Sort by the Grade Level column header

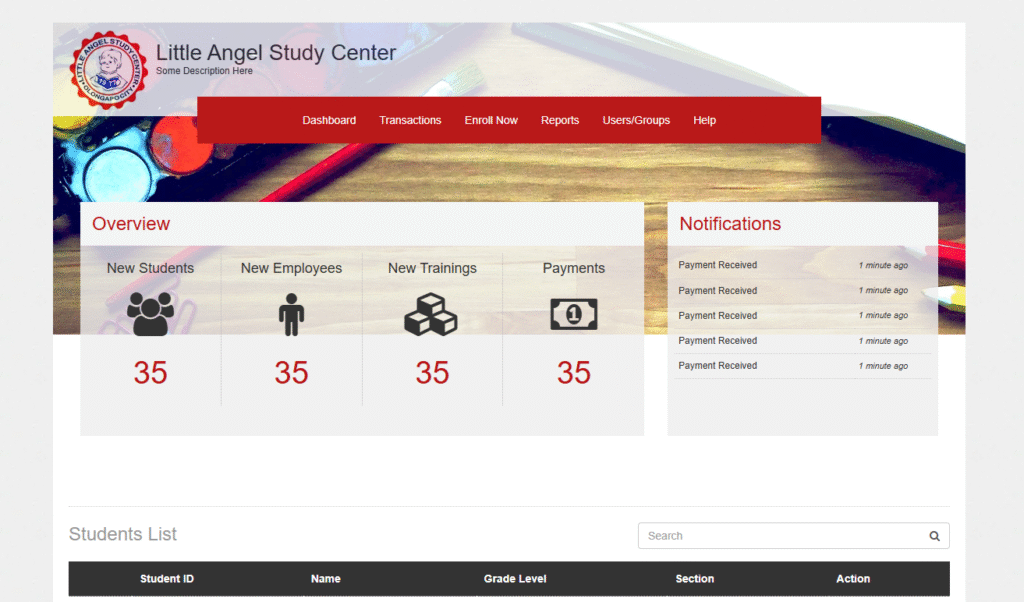tap(514, 579)
